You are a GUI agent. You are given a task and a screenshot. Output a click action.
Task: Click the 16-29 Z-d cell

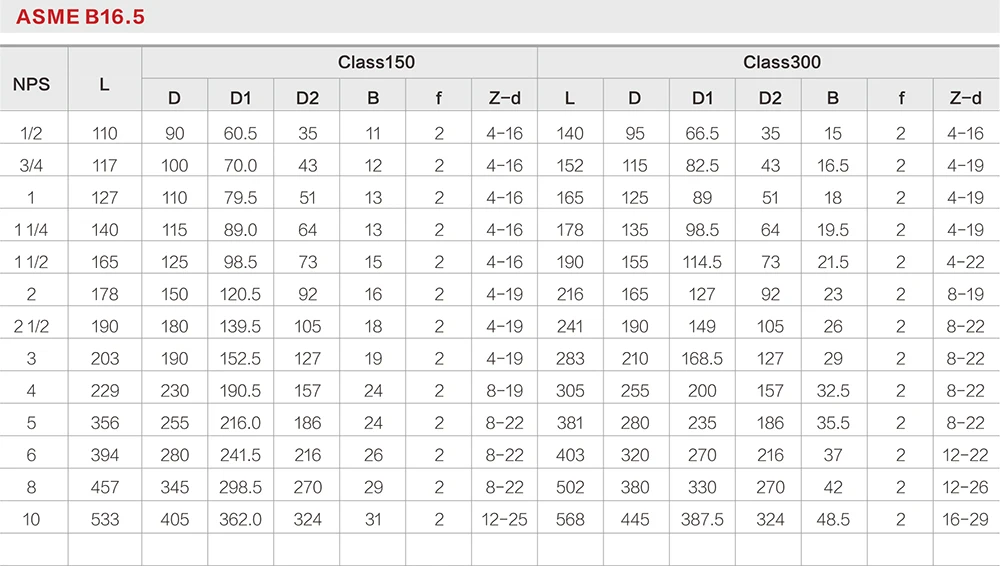click(965, 519)
